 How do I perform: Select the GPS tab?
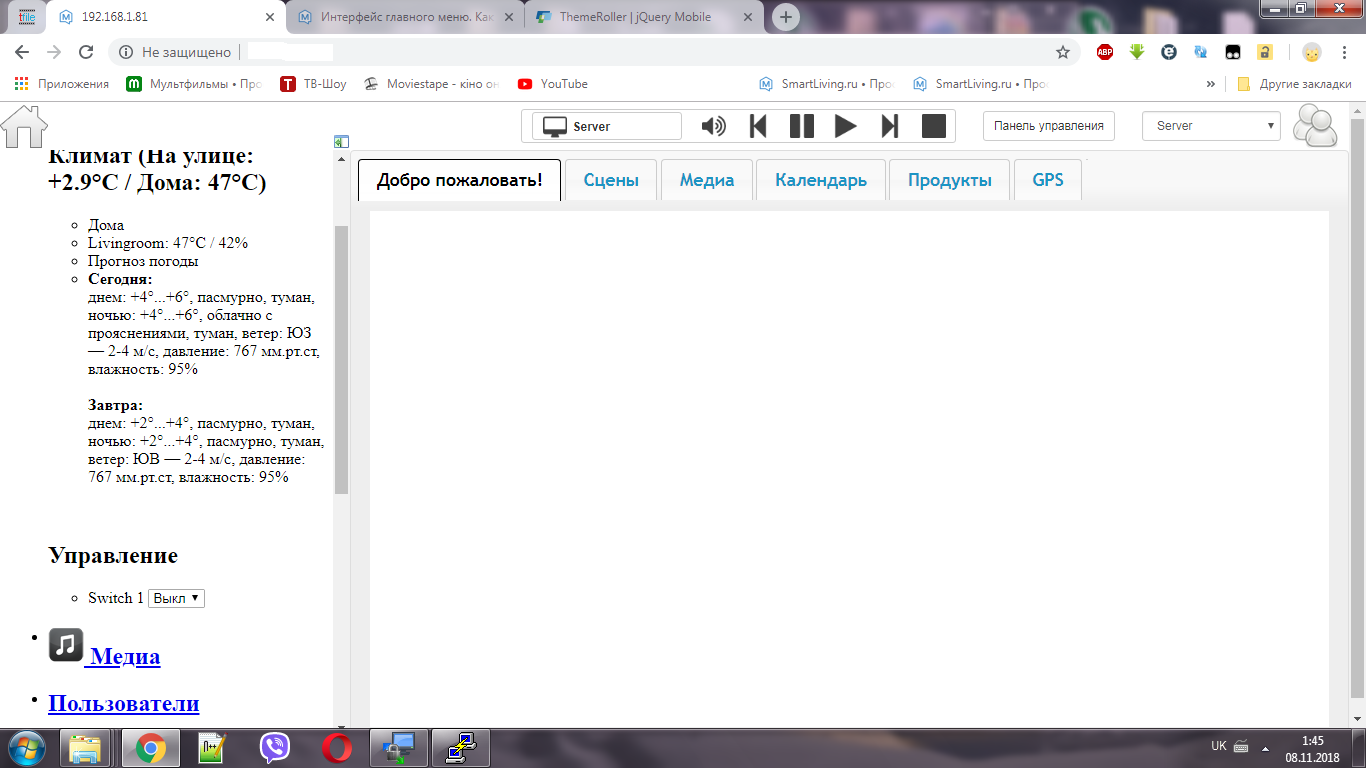(1047, 180)
